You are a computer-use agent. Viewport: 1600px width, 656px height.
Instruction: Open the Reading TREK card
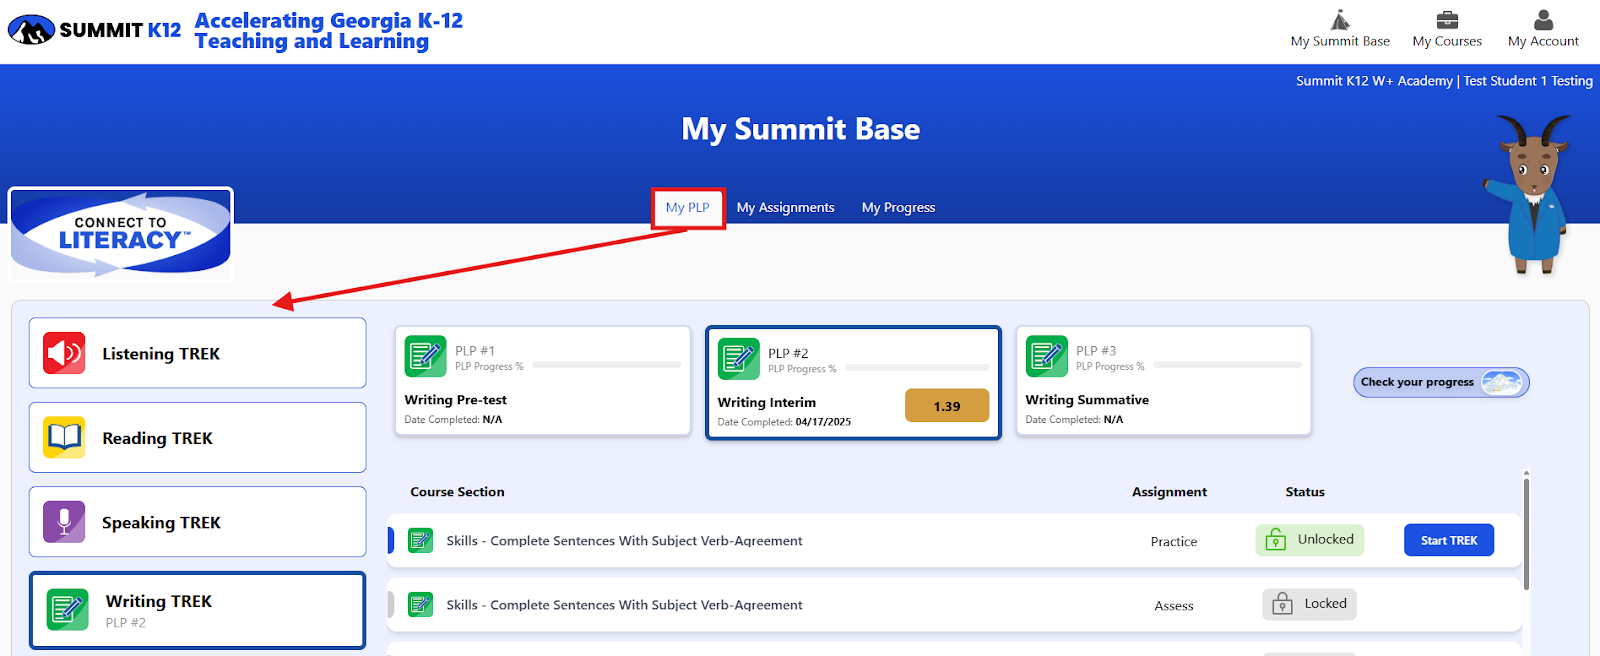click(198, 437)
